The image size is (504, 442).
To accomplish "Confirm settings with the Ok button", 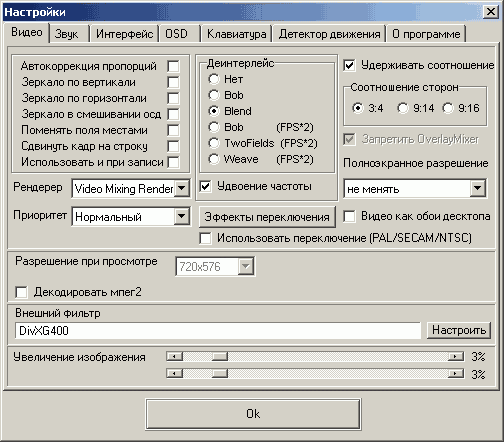I will (253, 414).
